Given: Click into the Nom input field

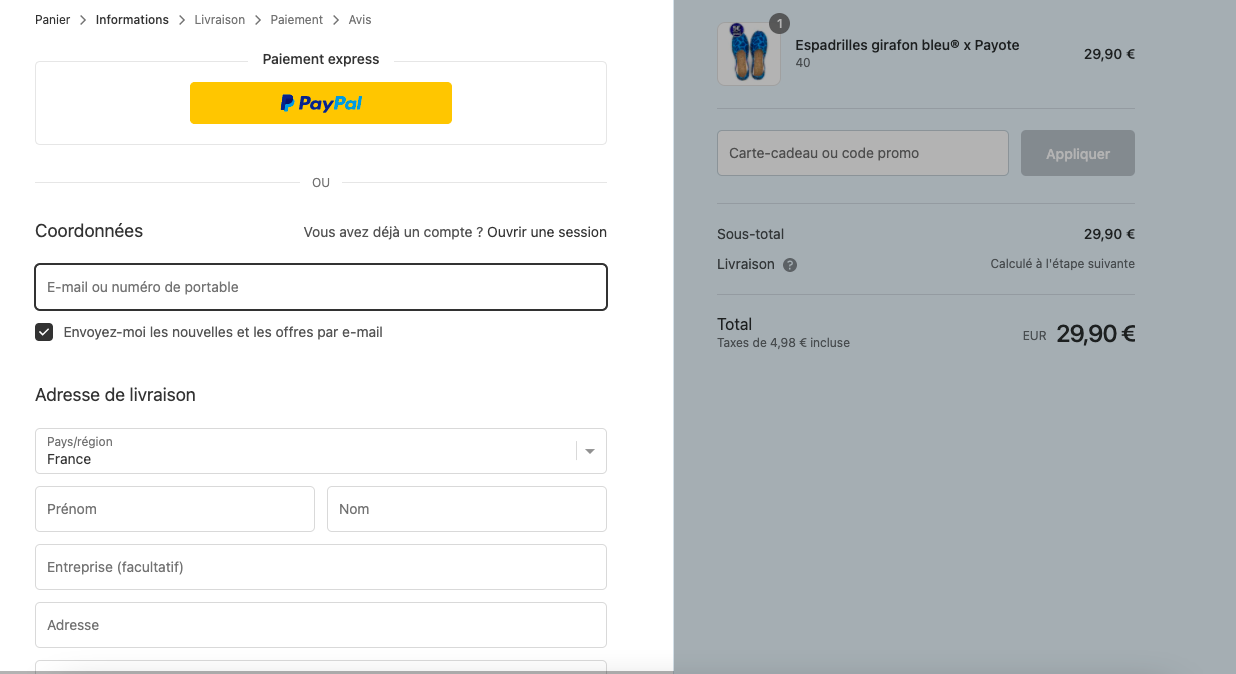Looking at the screenshot, I should [x=467, y=509].
